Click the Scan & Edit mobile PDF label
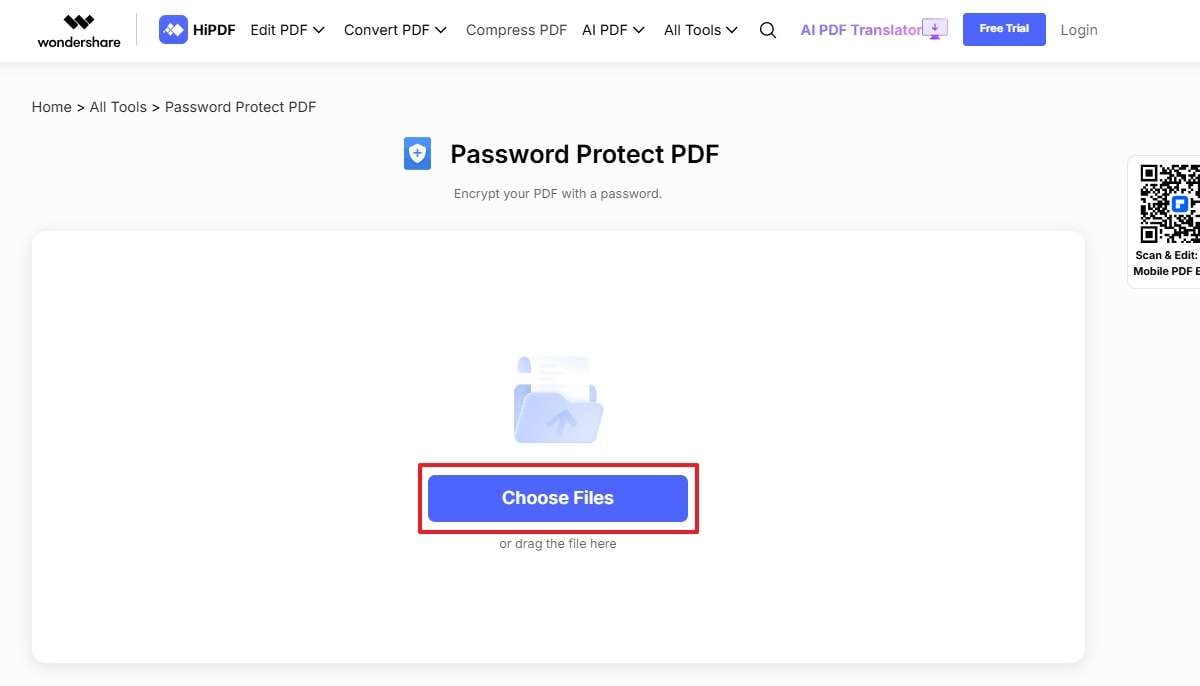Image resolution: width=1200 pixels, height=686 pixels. point(1167,263)
